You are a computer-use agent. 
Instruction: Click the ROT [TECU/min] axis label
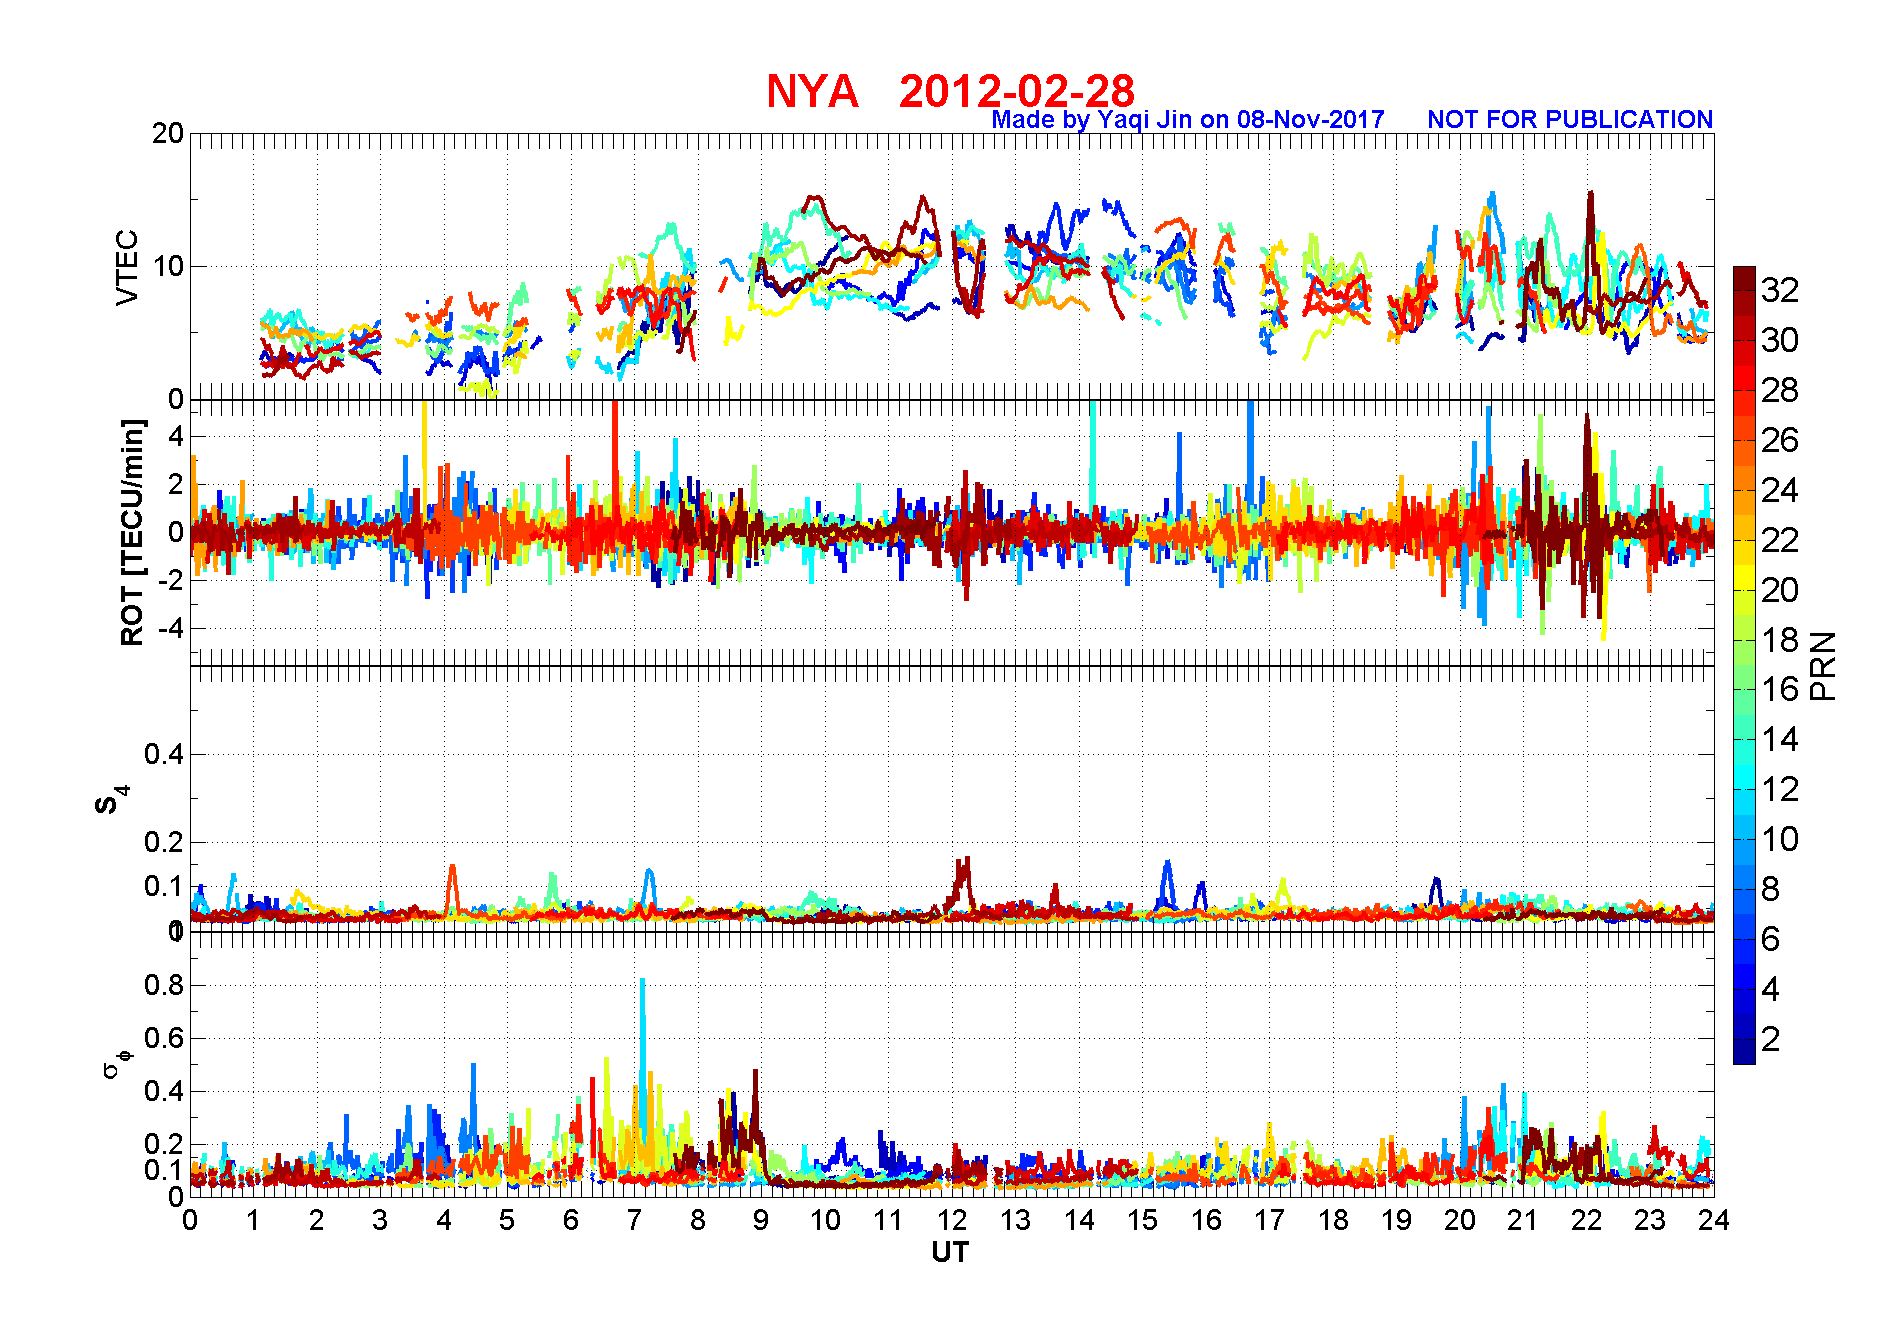click(x=132, y=532)
